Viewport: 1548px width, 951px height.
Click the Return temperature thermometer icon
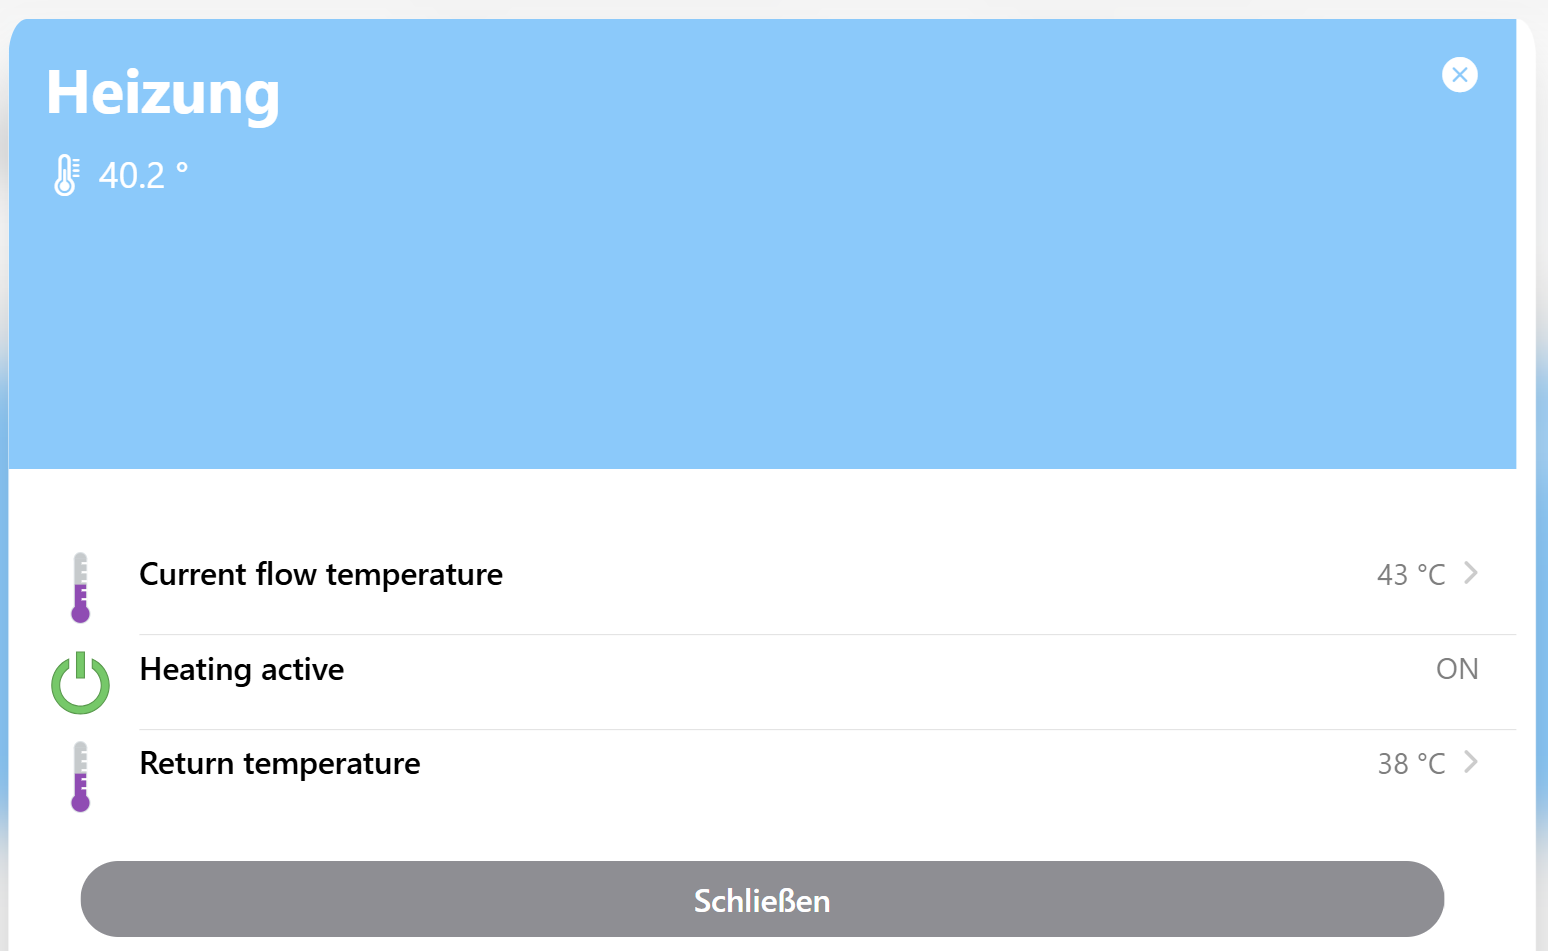tap(81, 777)
